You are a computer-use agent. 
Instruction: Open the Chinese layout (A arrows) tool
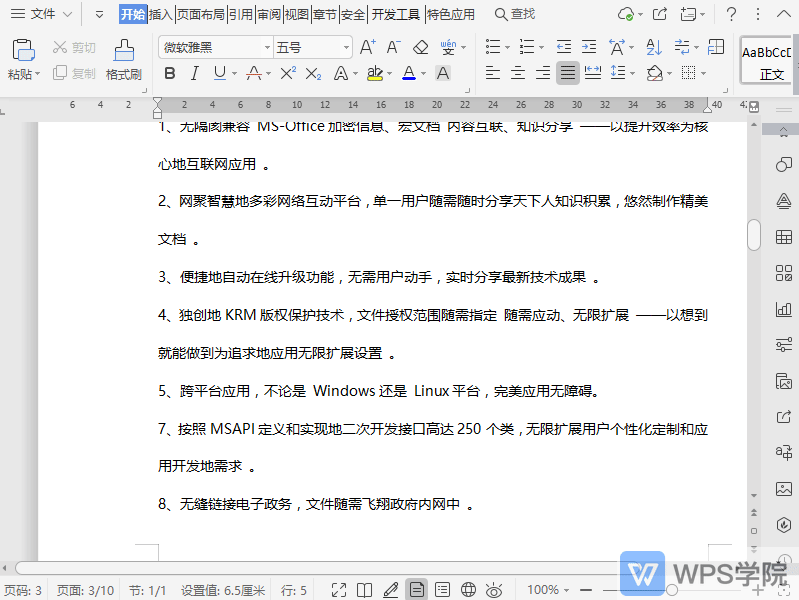617,47
